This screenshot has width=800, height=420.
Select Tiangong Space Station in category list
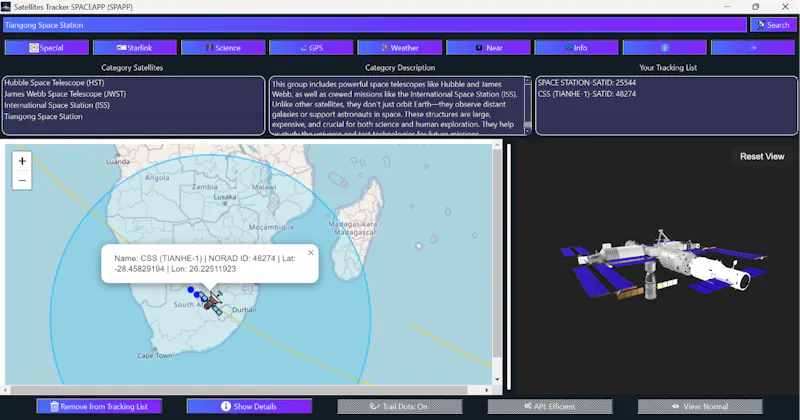43,116
